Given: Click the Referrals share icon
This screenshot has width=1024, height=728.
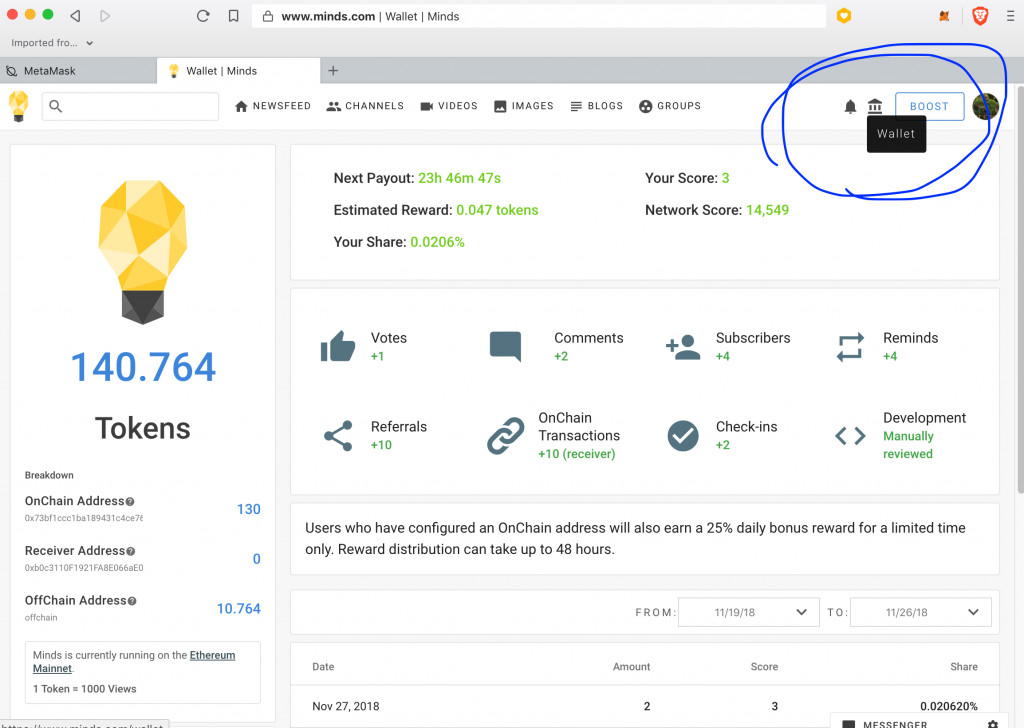Looking at the screenshot, I should click(338, 435).
